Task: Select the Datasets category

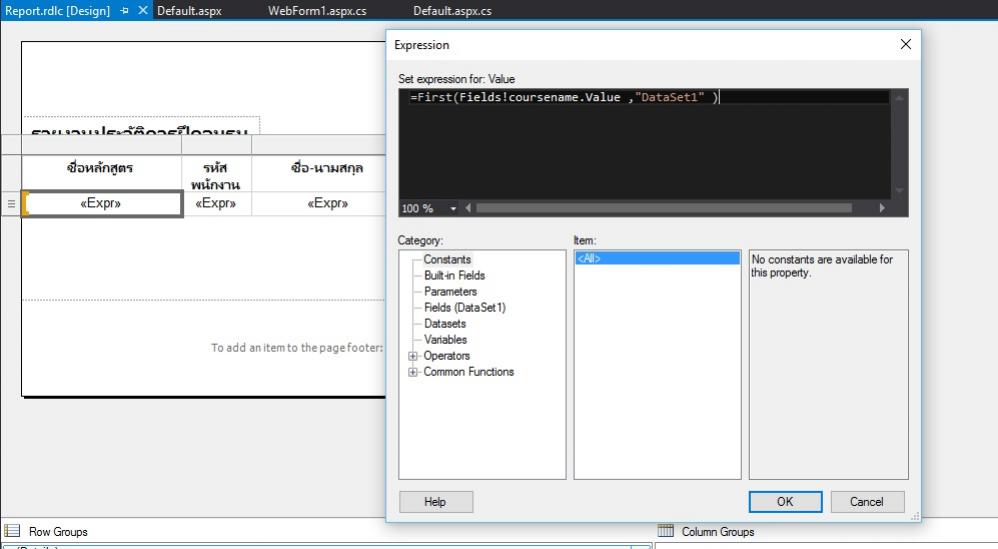Action: point(445,324)
